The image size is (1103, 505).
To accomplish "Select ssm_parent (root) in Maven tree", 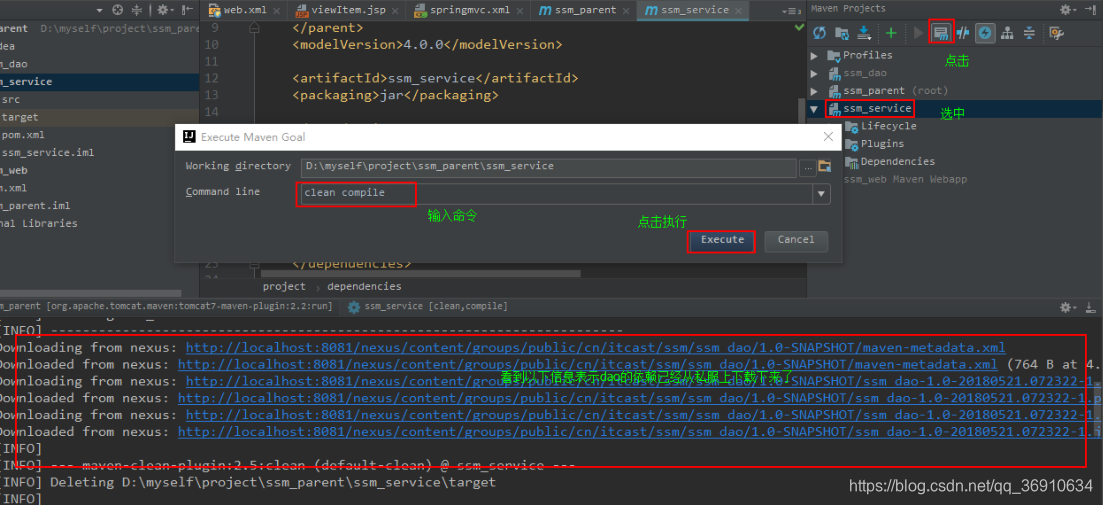I will click(x=895, y=91).
